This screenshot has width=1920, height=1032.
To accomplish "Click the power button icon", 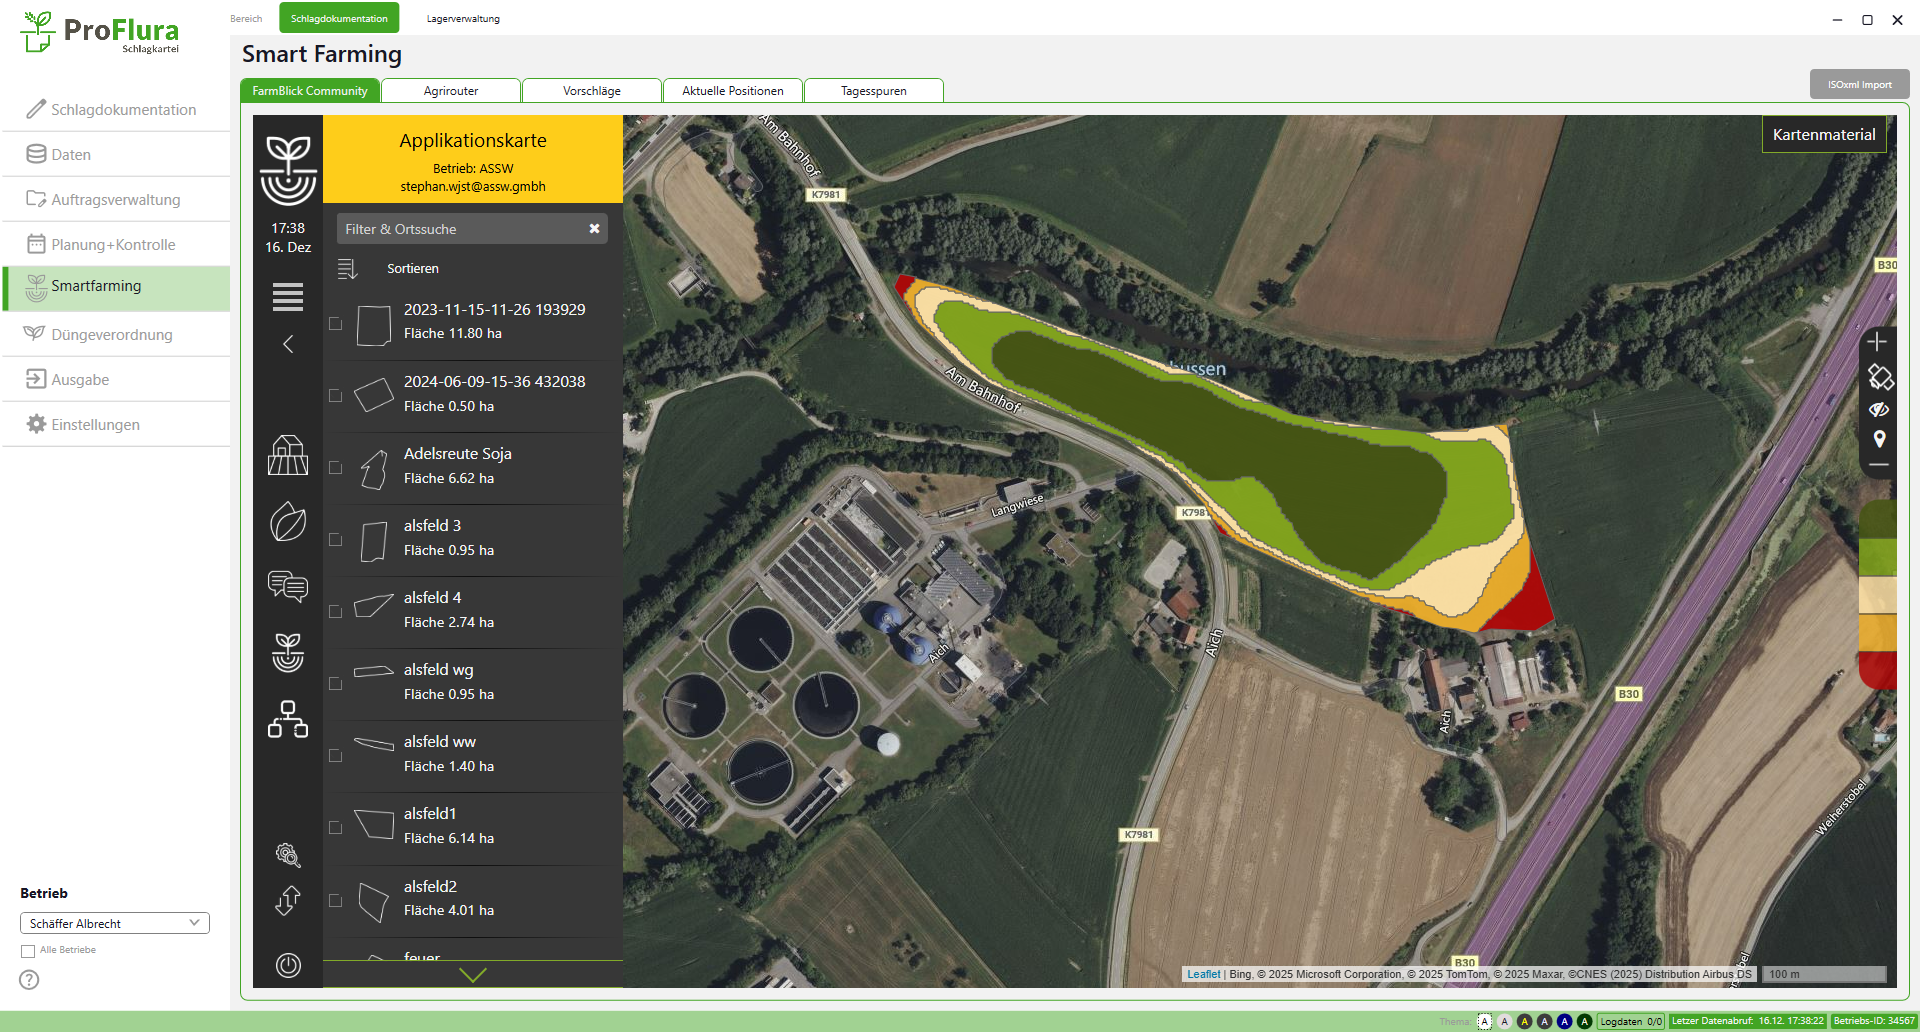I will click(288, 965).
